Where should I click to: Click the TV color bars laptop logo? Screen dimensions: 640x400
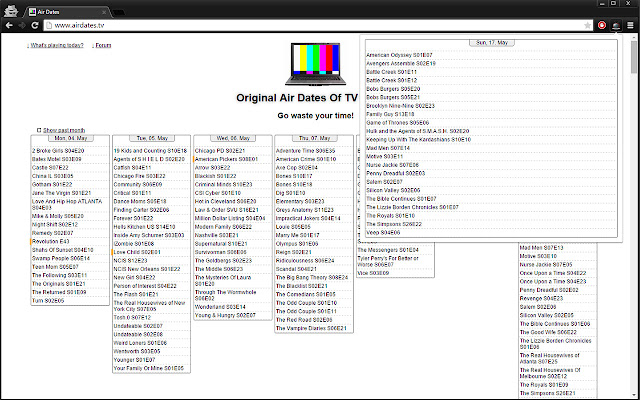316,64
